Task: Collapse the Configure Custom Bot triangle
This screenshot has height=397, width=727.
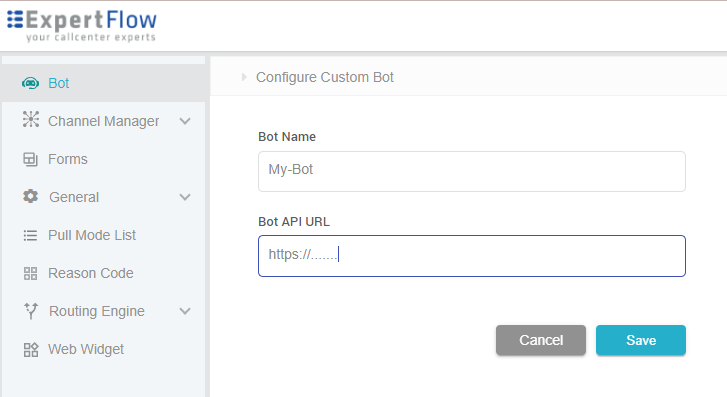Action: point(244,77)
